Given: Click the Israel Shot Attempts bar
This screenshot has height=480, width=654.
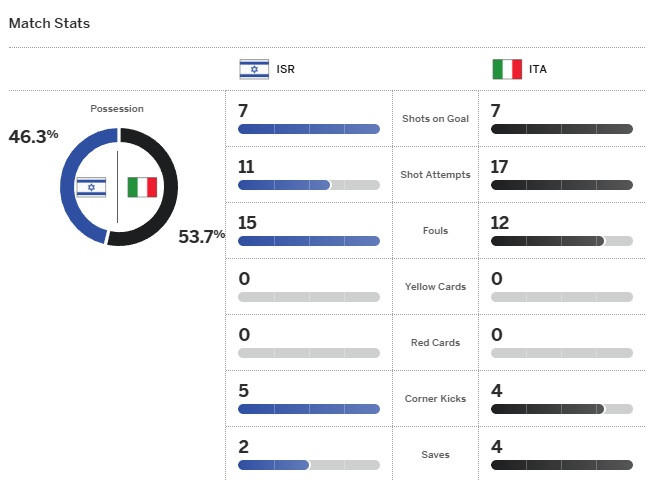Looking at the screenshot, I should point(309,185).
